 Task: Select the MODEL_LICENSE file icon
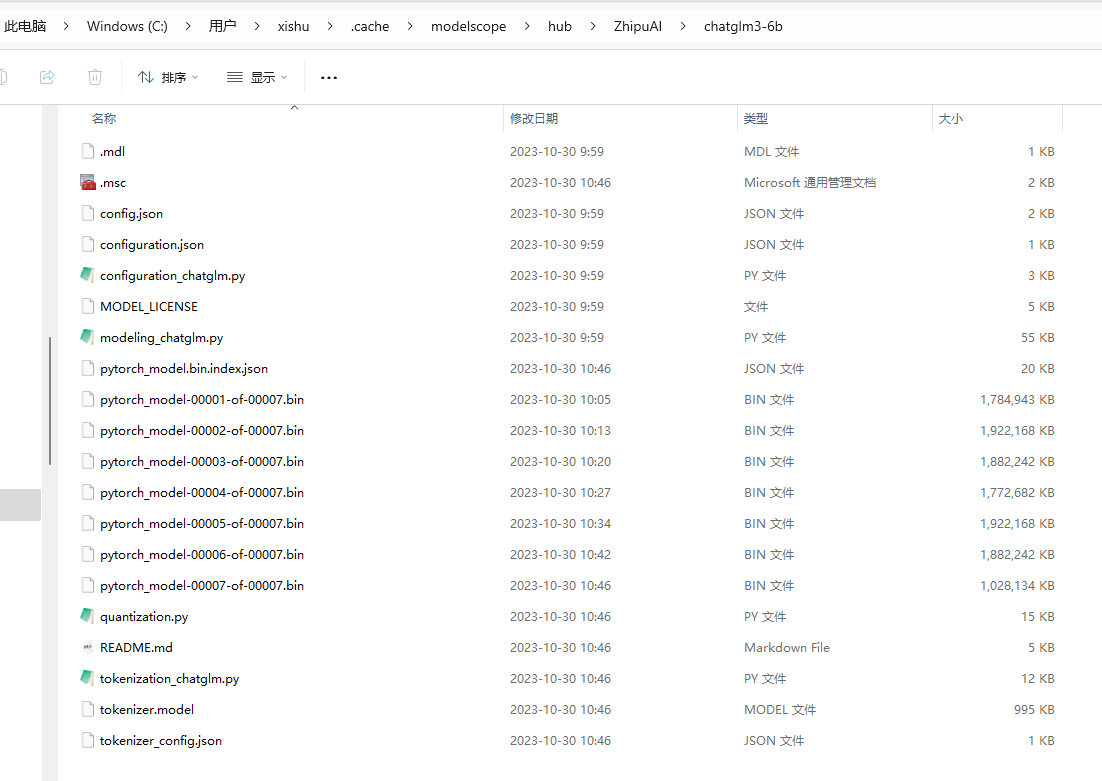click(87, 306)
